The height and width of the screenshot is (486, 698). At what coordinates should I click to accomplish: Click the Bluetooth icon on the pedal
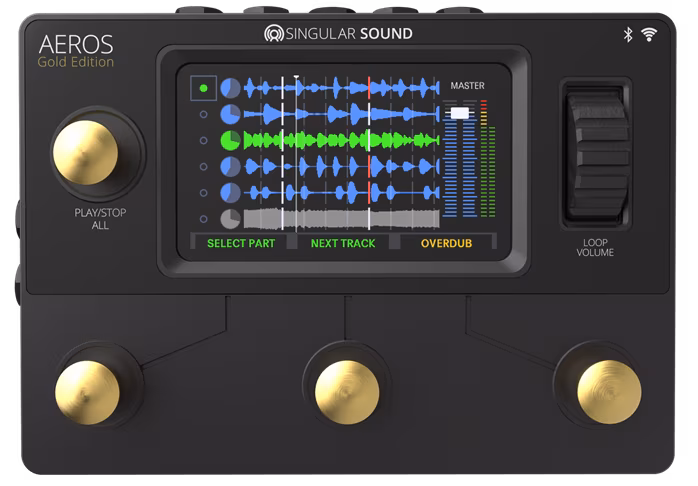(x=628, y=34)
